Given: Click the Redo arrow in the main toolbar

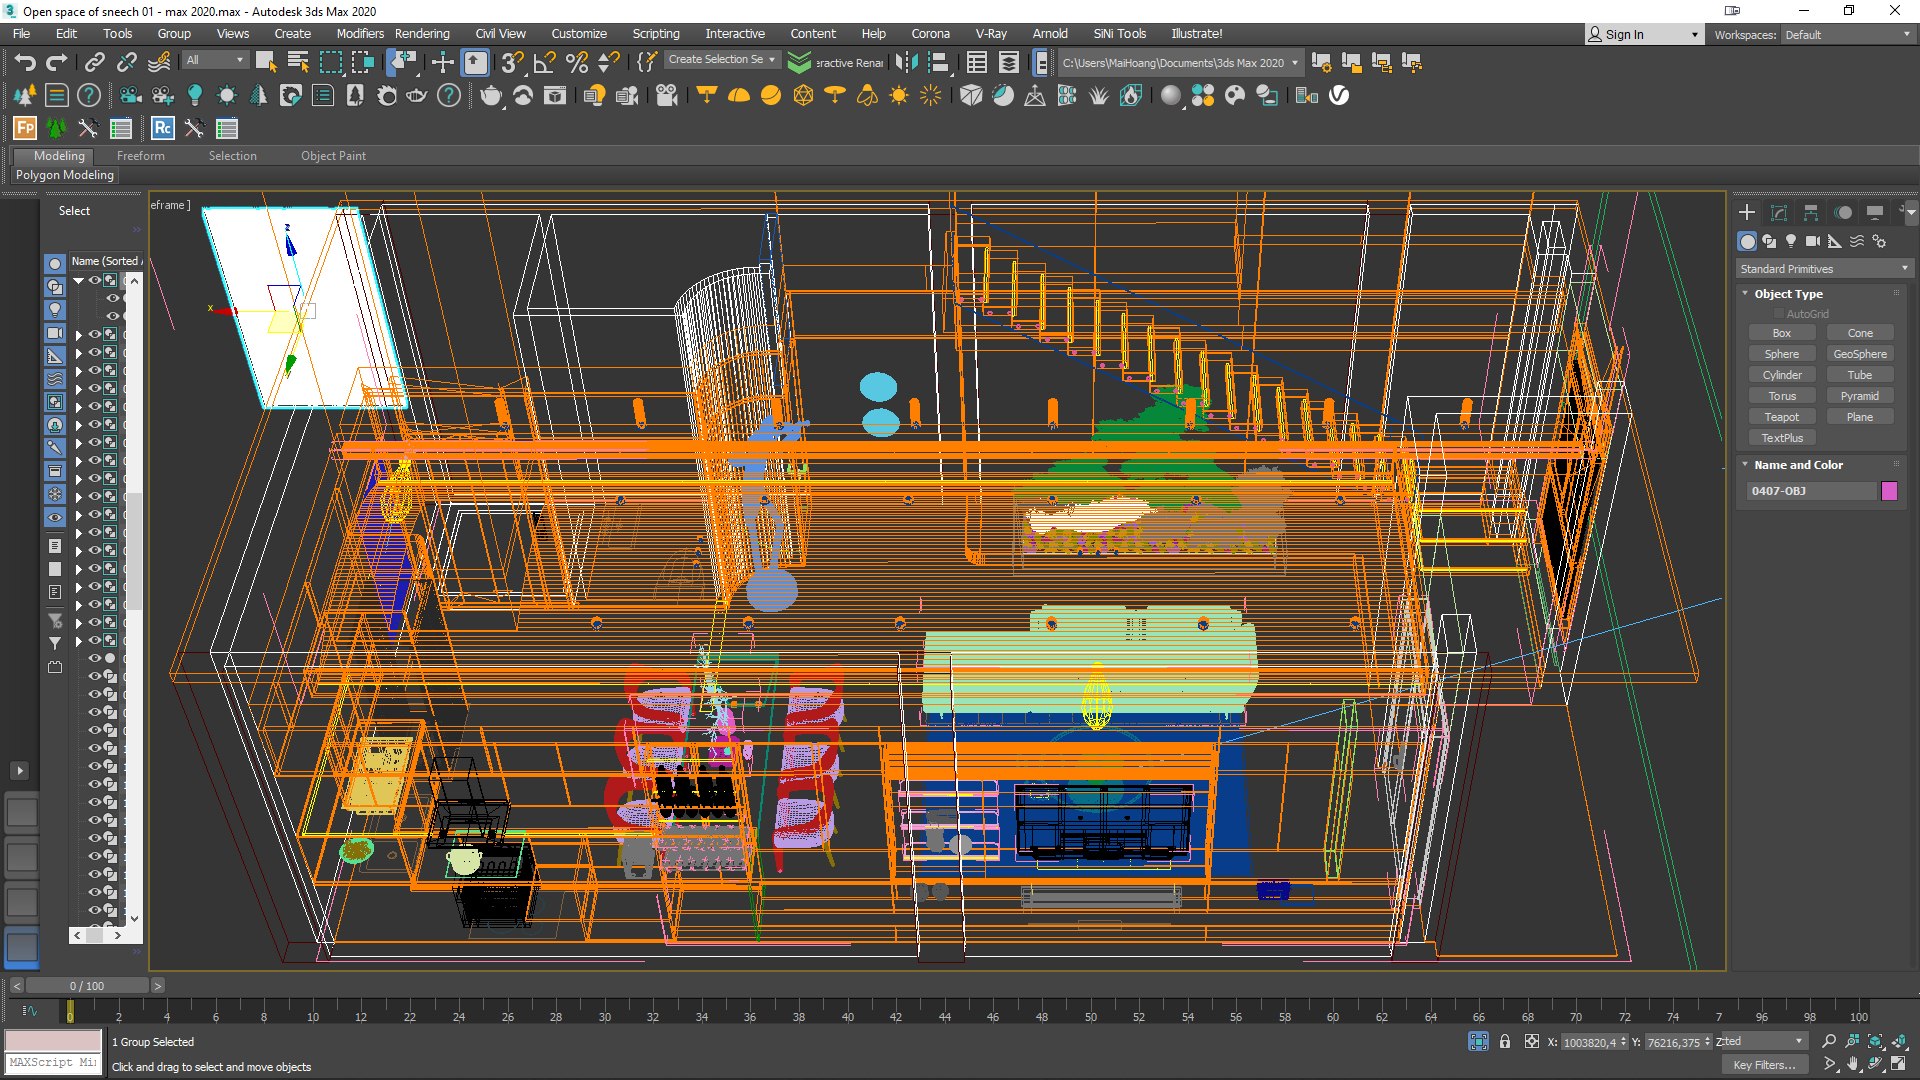Looking at the screenshot, I should coord(57,63).
